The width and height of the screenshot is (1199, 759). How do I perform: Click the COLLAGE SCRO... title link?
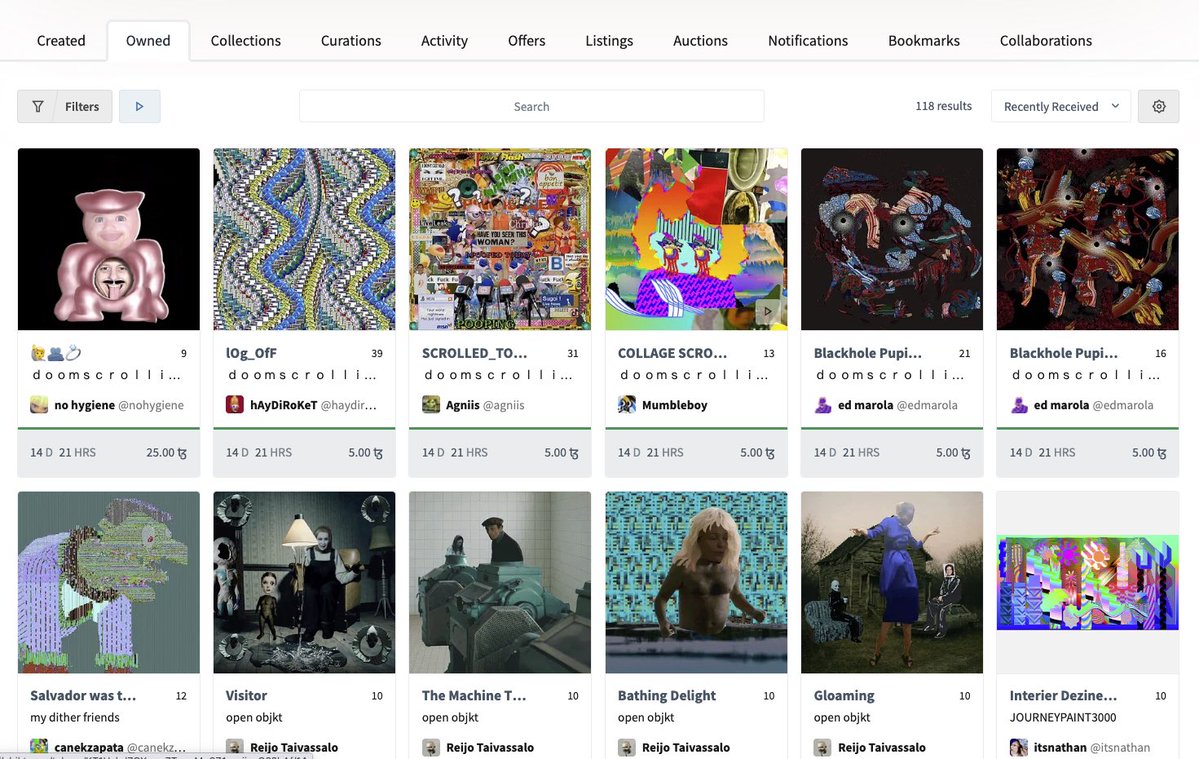(x=672, y=353)
